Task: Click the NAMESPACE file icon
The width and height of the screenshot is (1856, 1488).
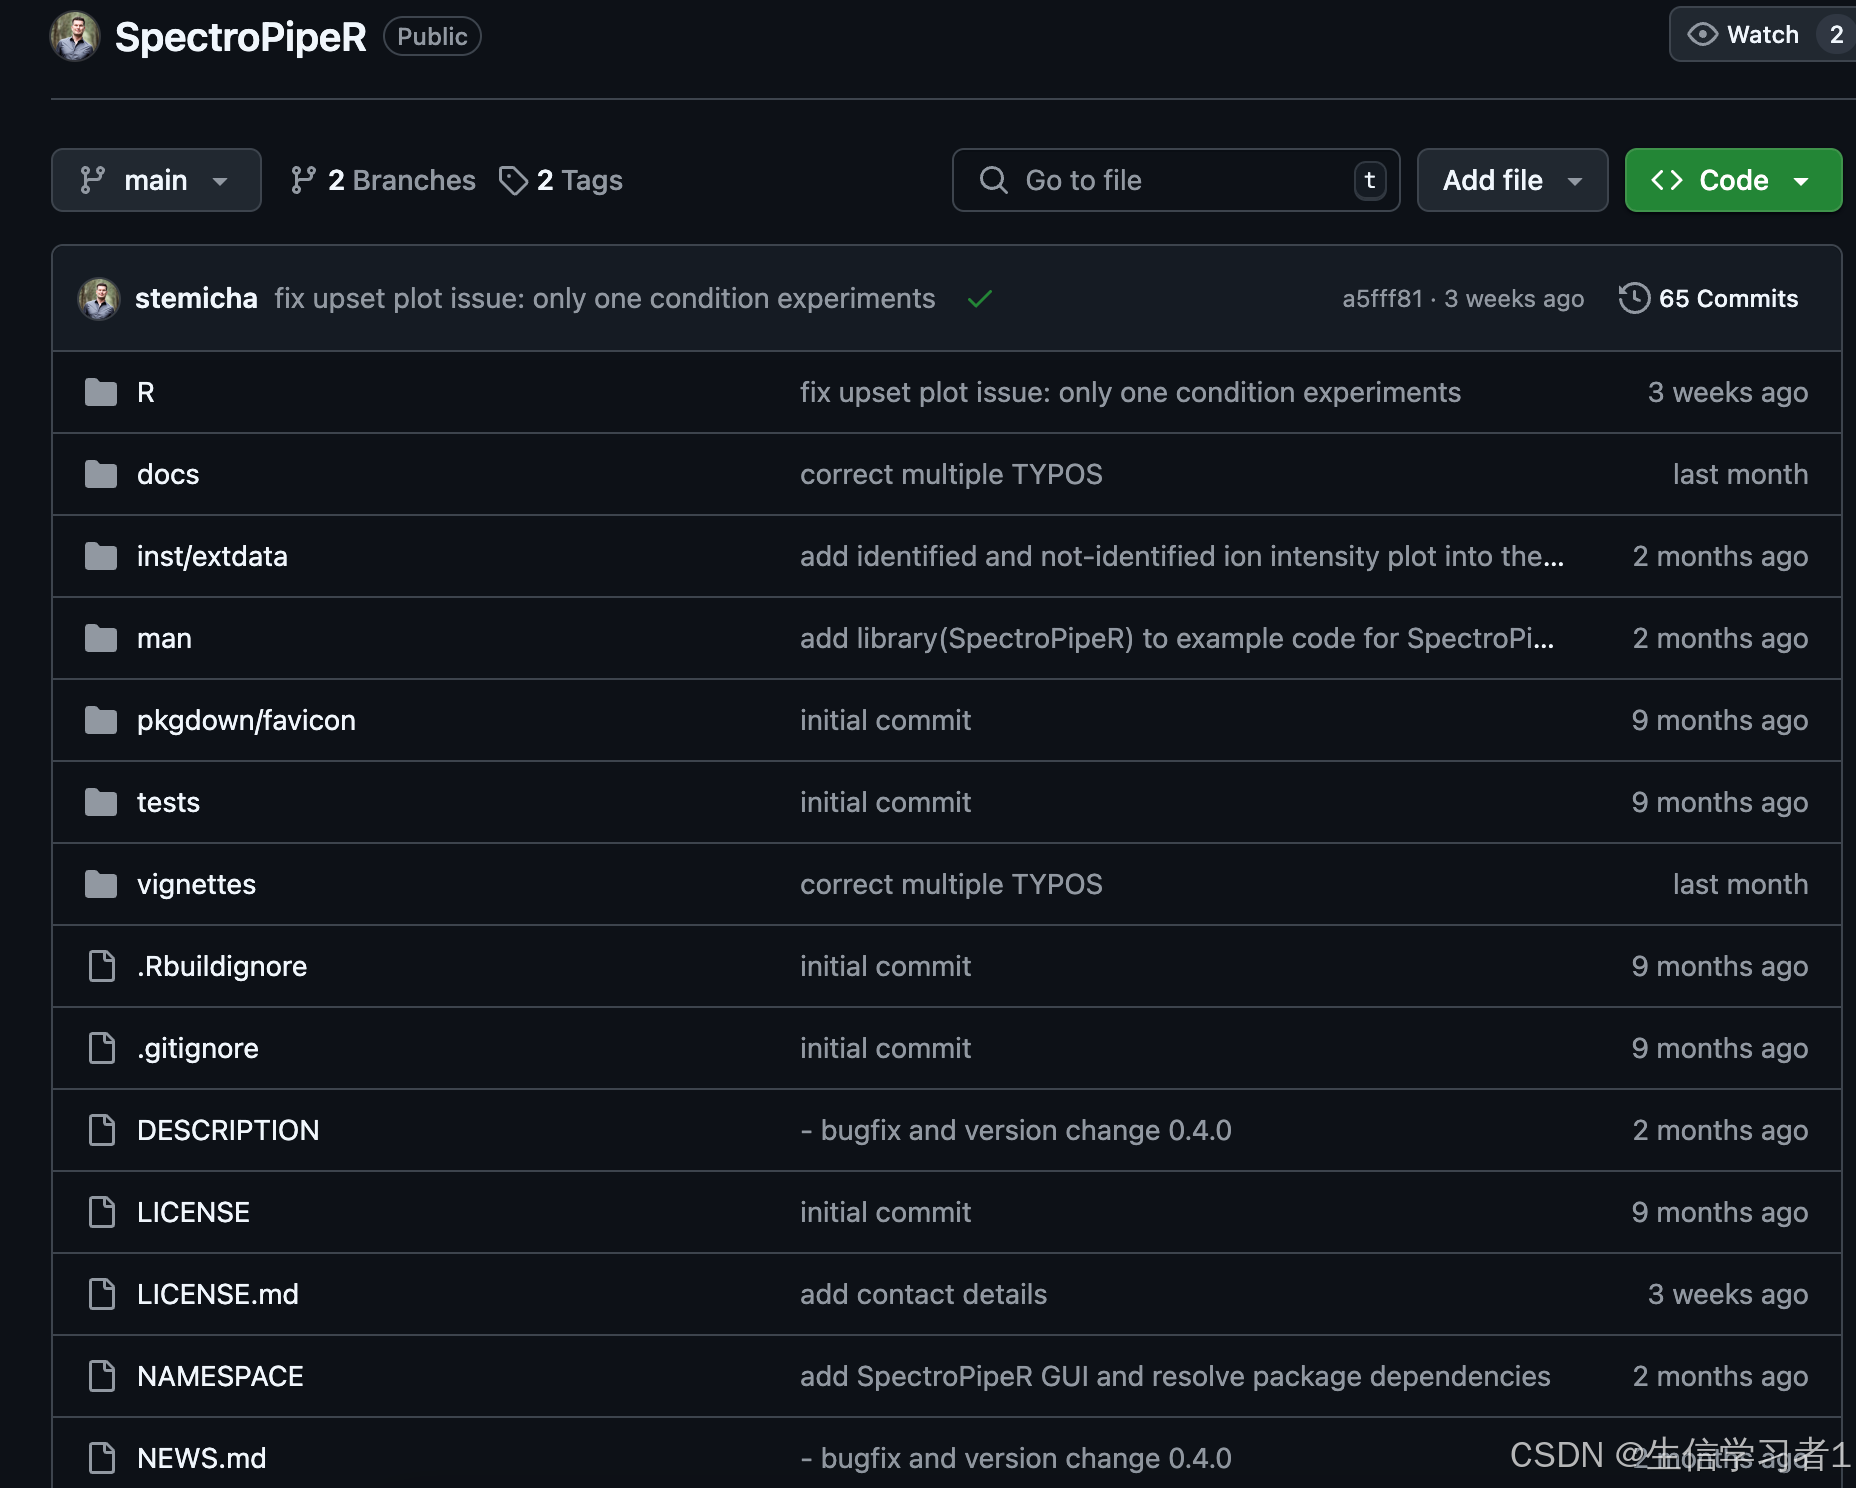Action: click(x=102, y=1377)
